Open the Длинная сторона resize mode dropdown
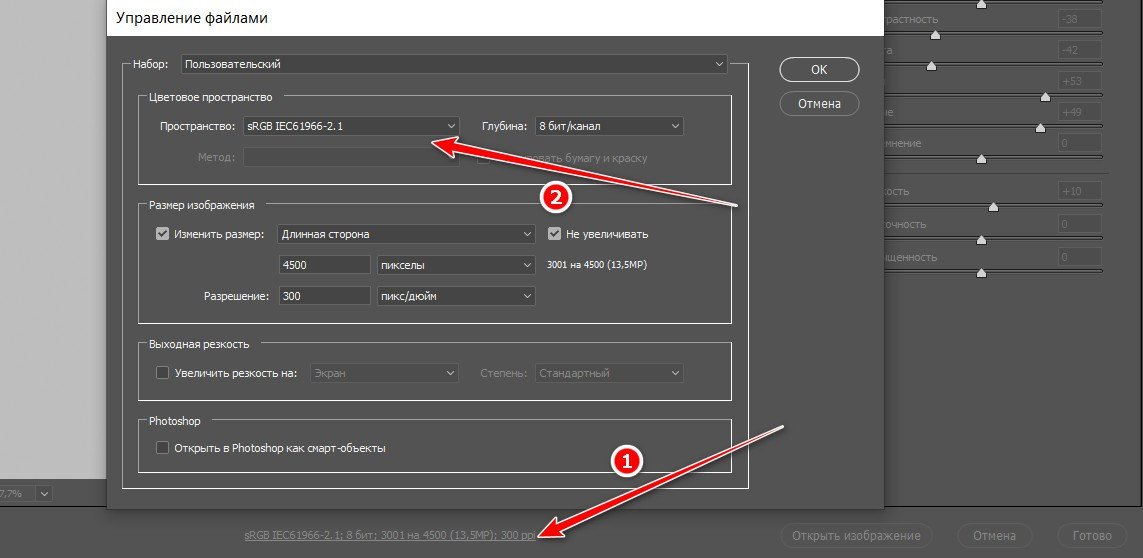This screenshot has width=1143, height=558. [x=407, y=234]
